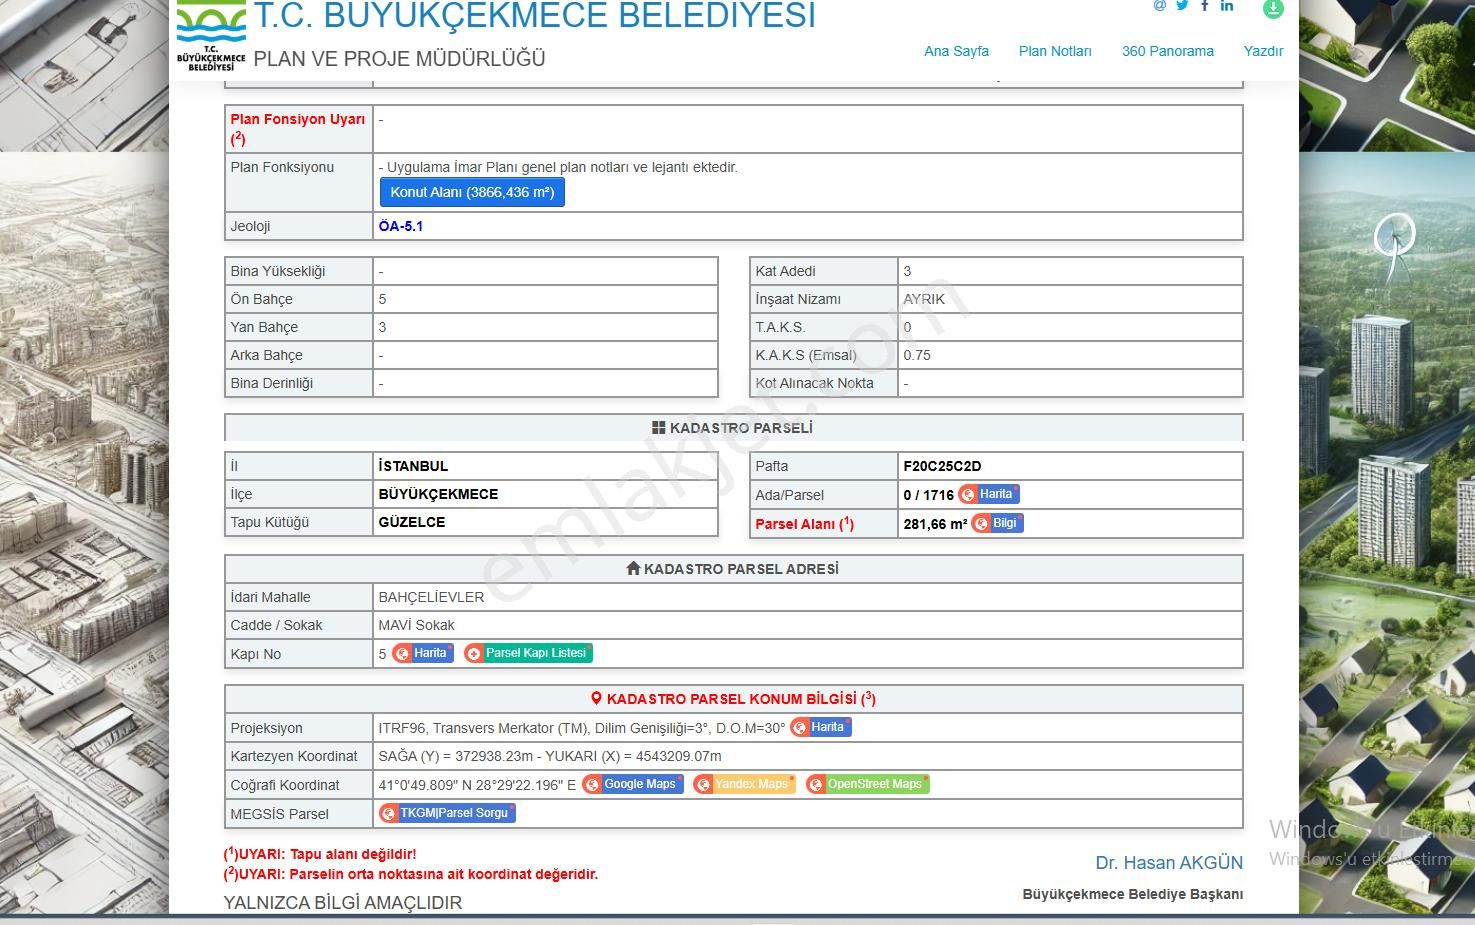The width and height of the screenshot is (1475, 925).
Task: Click the parcel area value 281,66 m²
Action: pyautogui.click(x=935, y=524)
